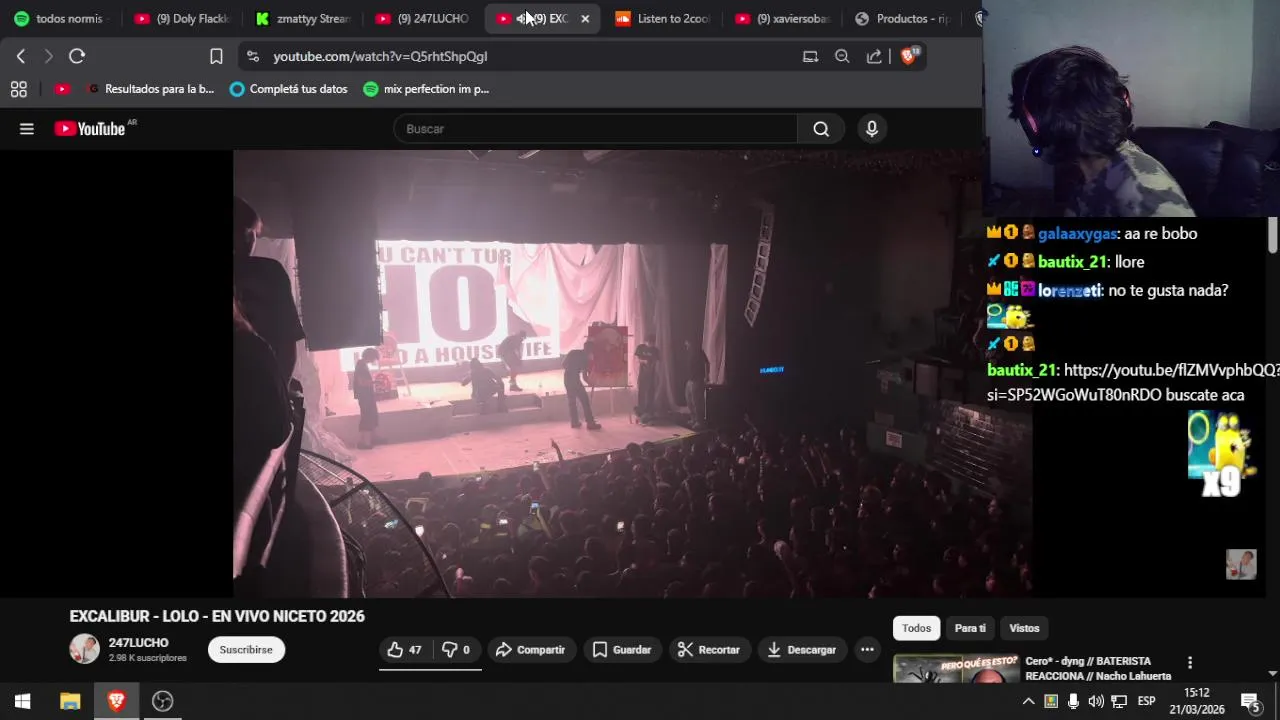Open 'Resultados para la b...' bookmark
1280x720 pixels.
click(x=151, y=89)
